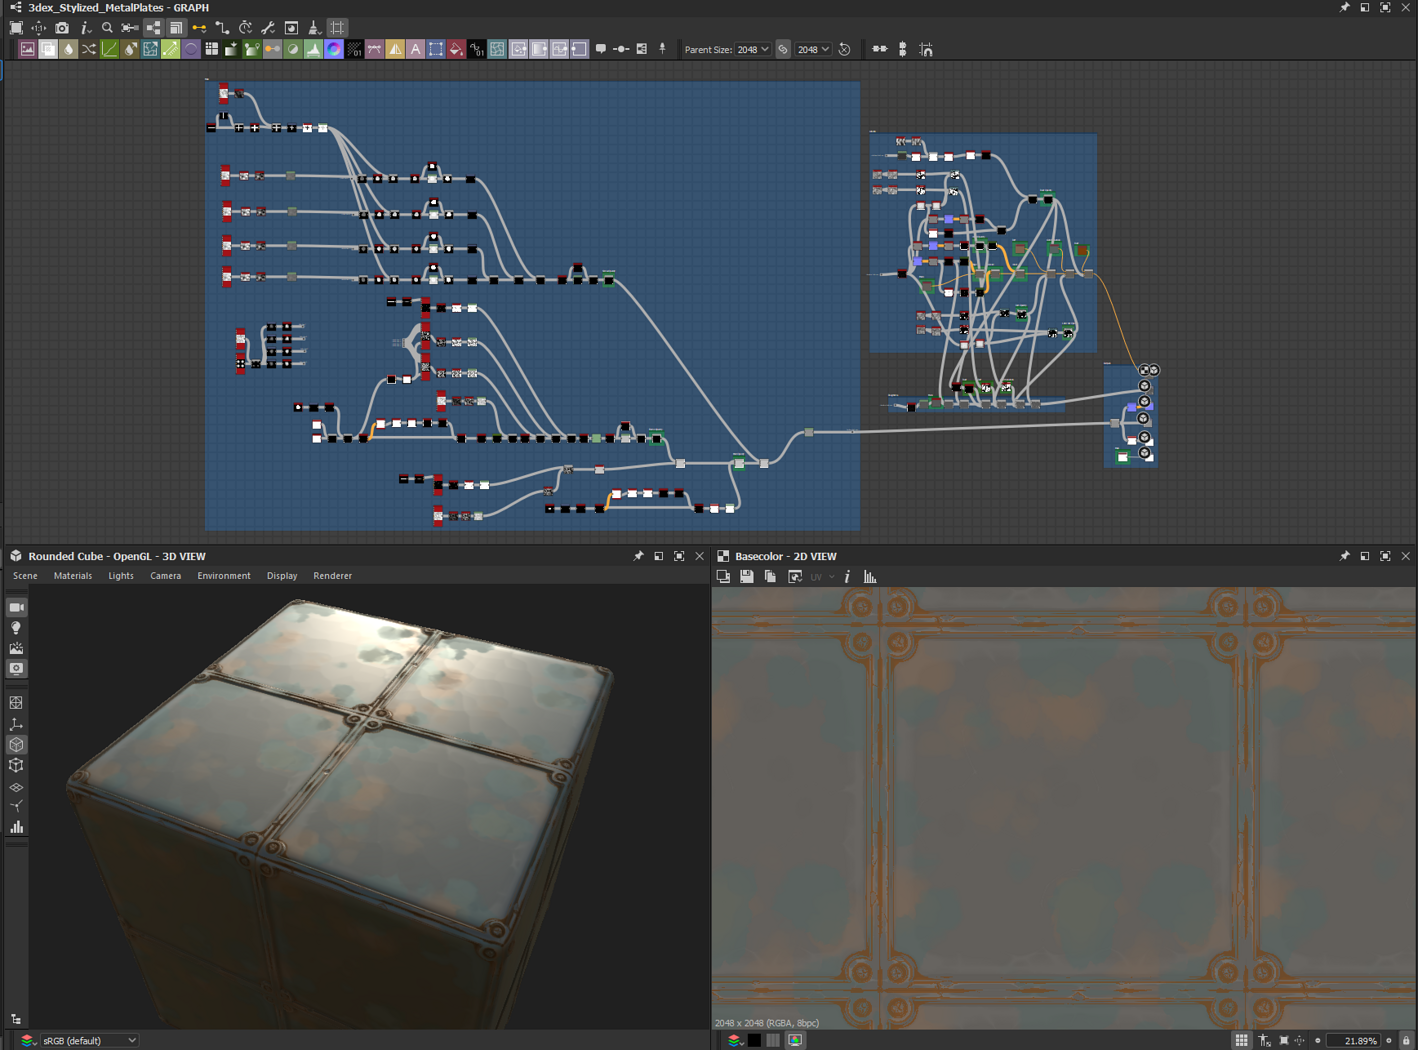
Task: Open the Environment menu in 3D view
Action: [x=224, y=576]
